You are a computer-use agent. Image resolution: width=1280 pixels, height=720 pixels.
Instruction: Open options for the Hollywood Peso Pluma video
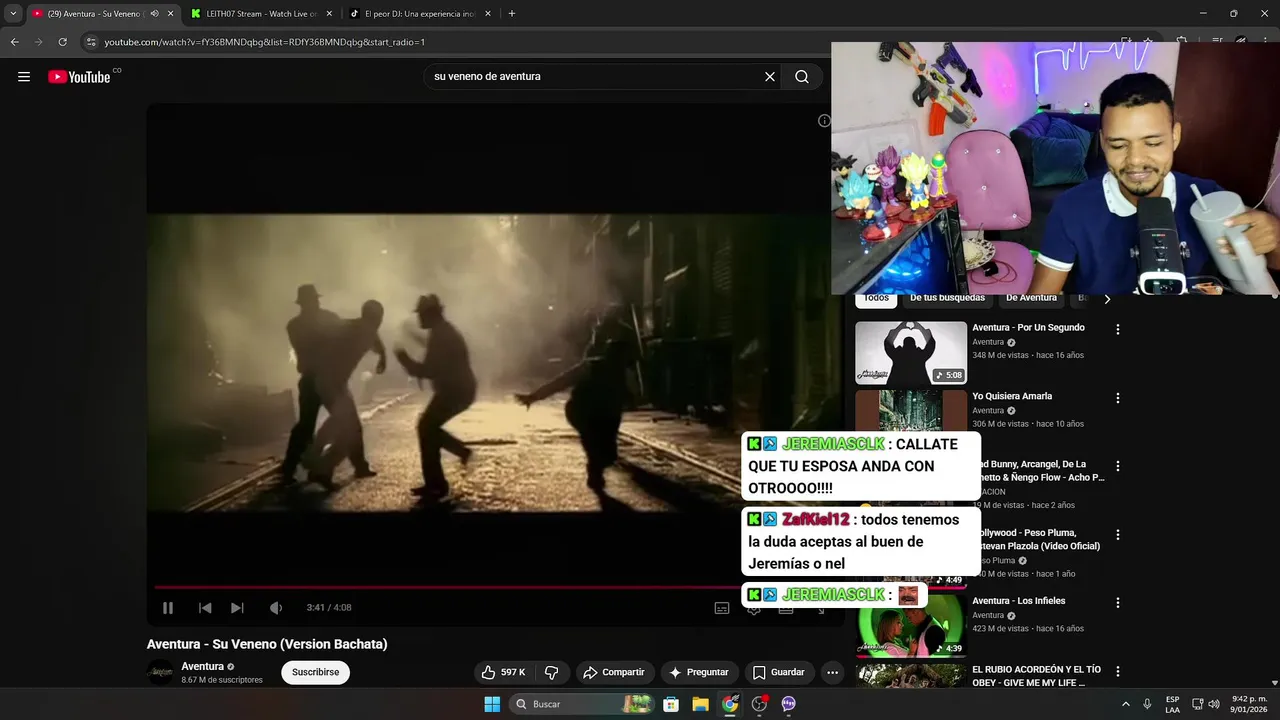[1118, 535]
